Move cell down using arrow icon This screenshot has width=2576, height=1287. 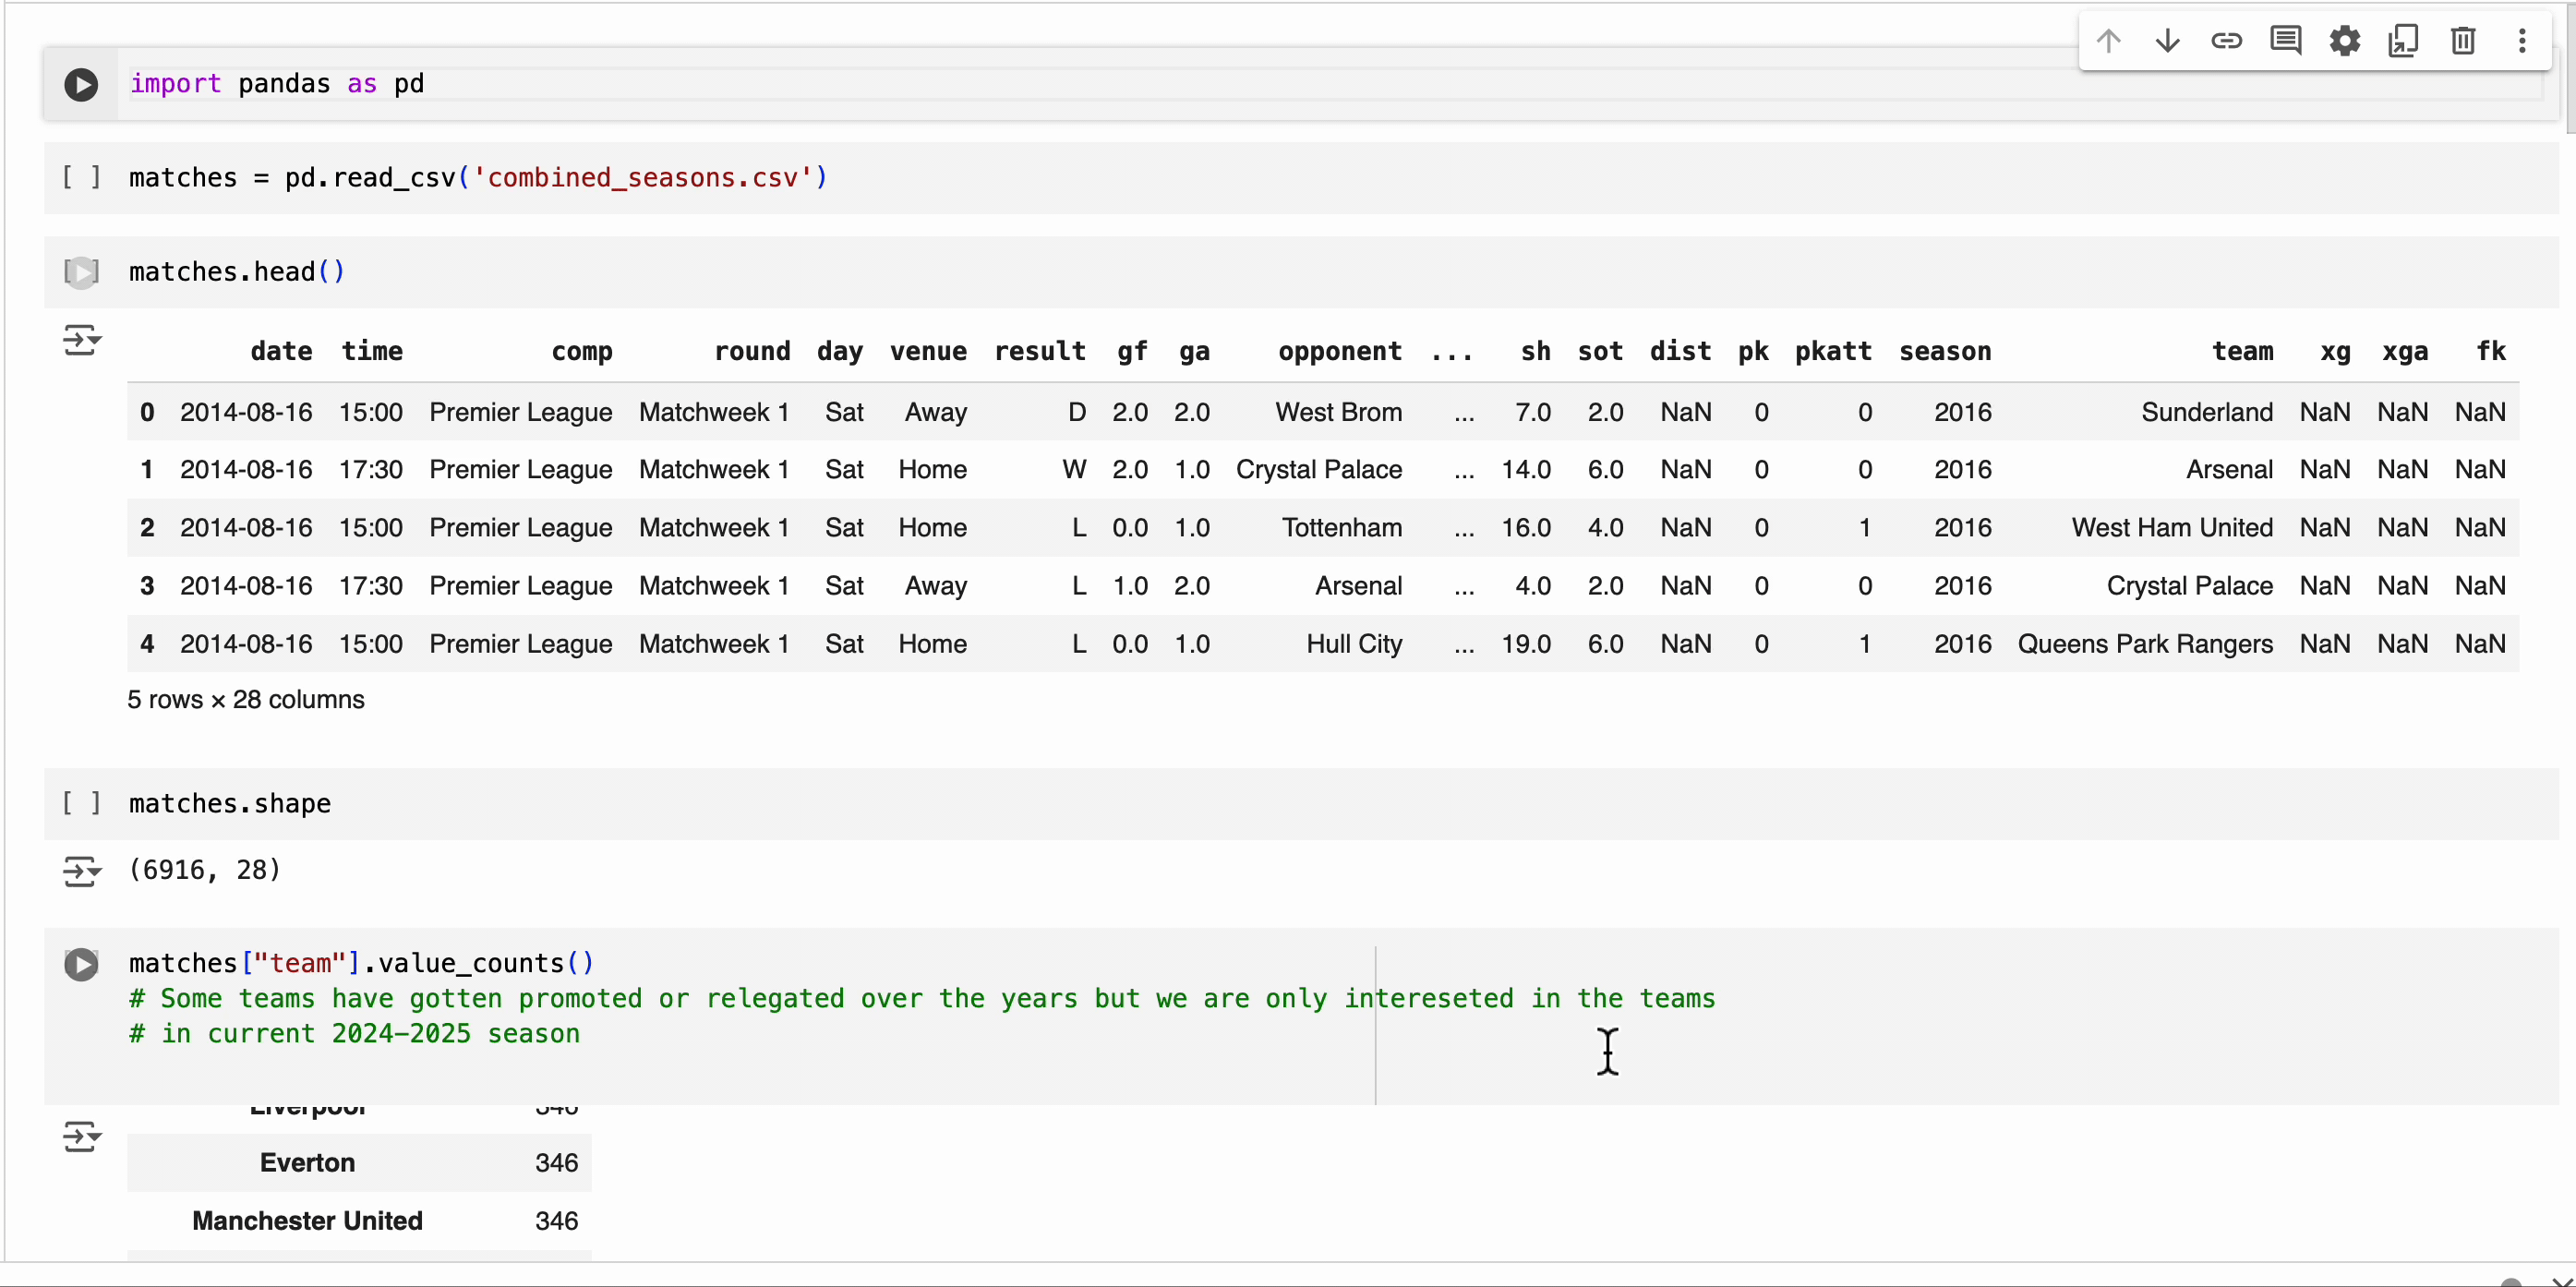coord(2167,41)
